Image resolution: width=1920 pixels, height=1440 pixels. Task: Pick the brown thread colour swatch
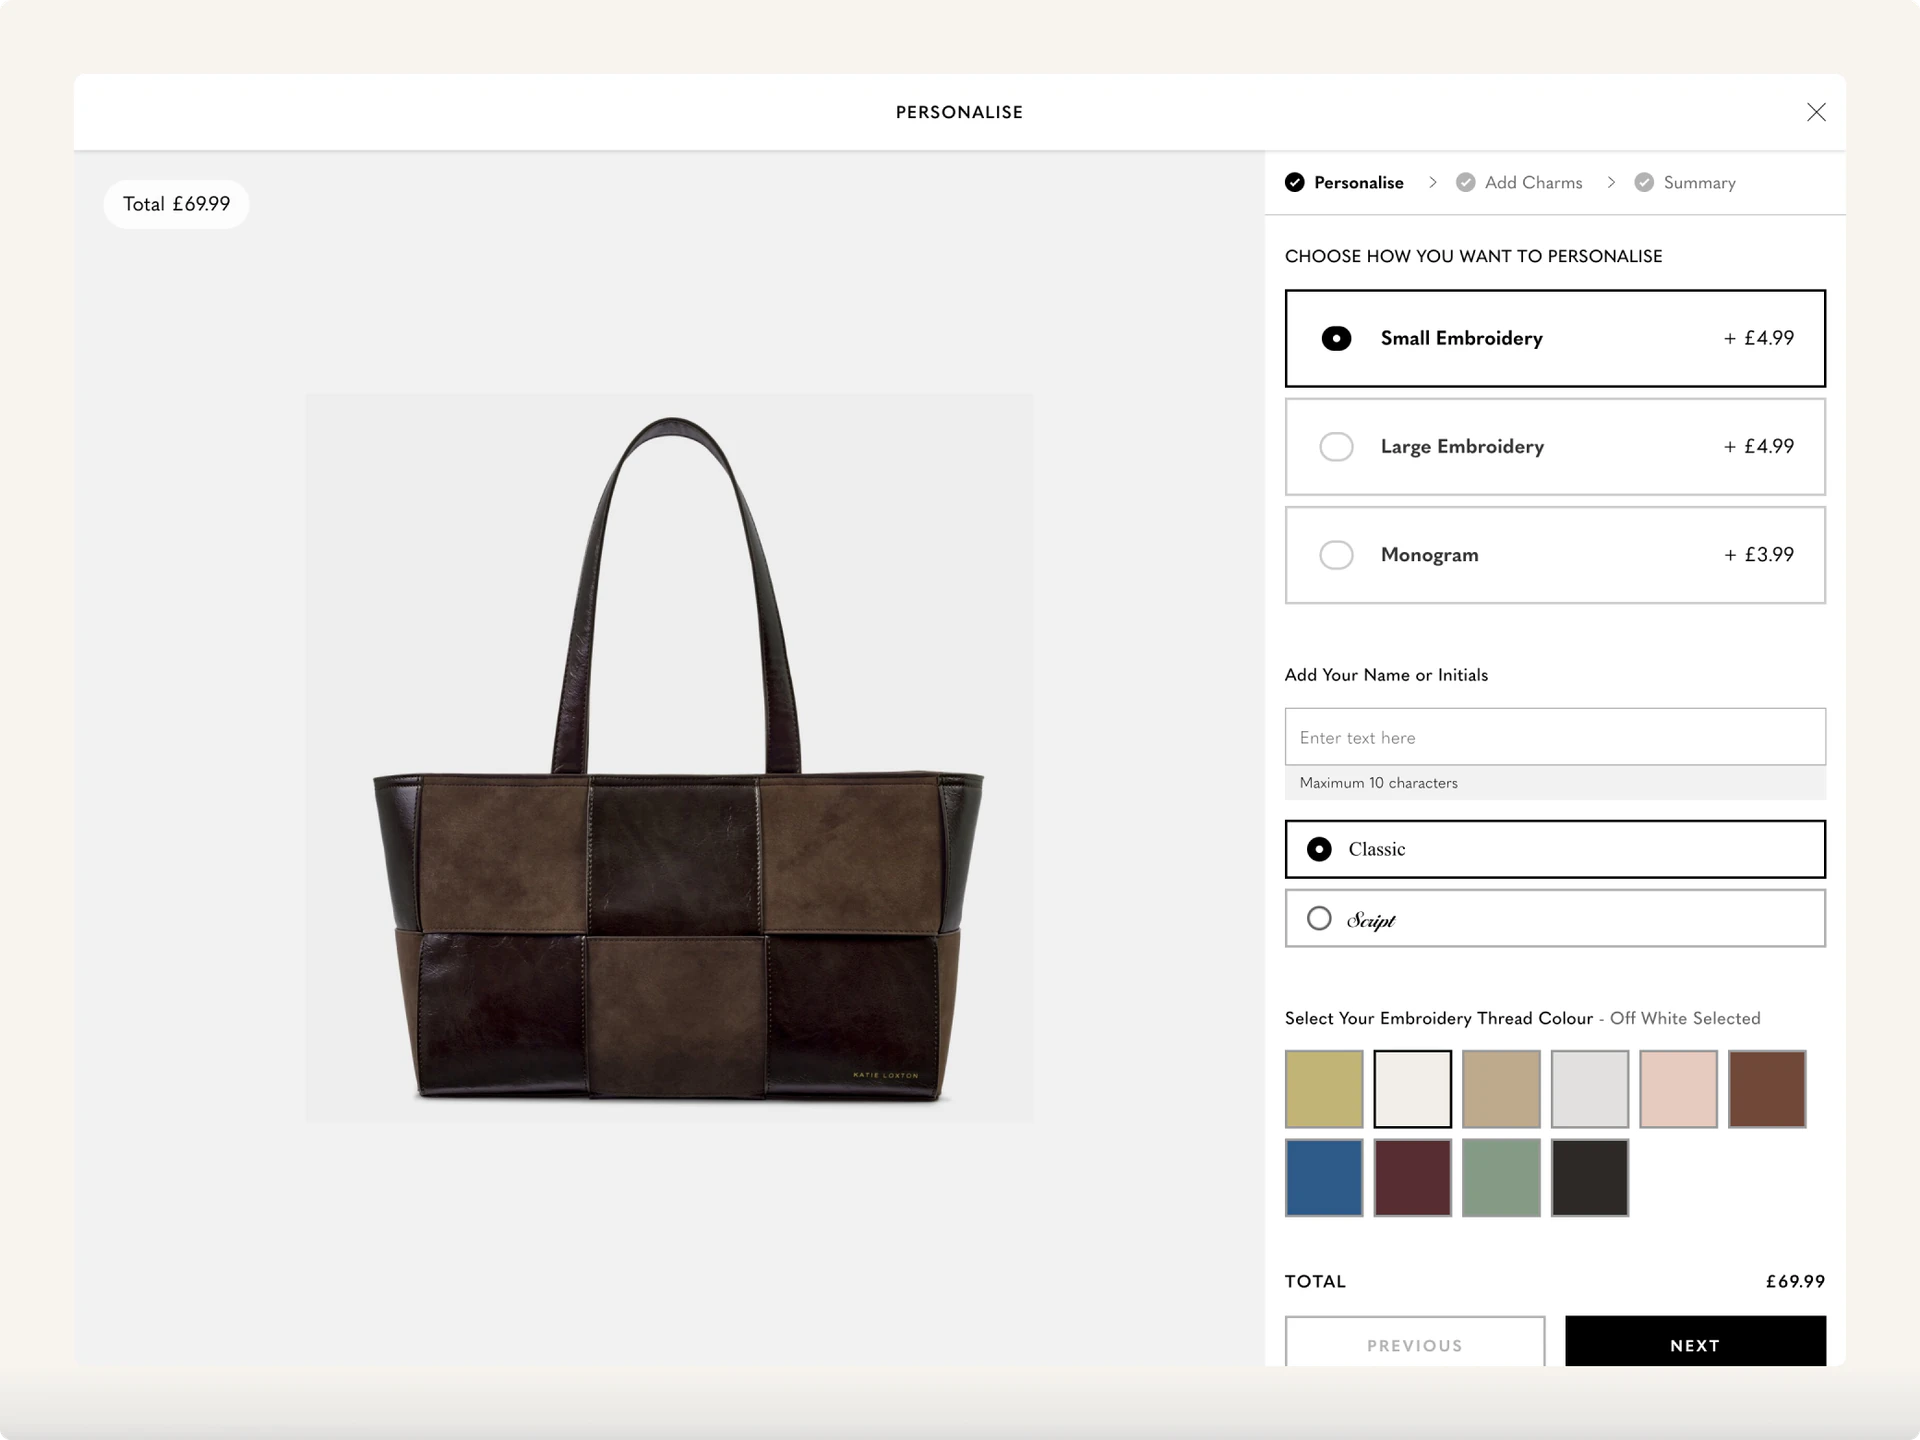point(1767,1089)
